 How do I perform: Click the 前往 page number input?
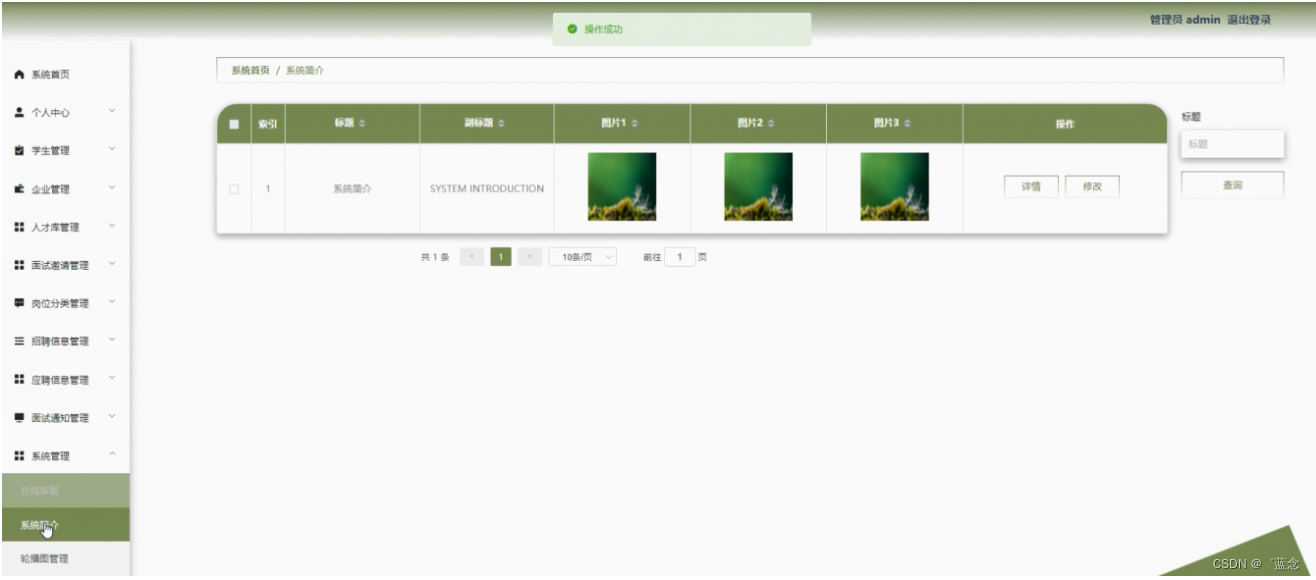680,257
